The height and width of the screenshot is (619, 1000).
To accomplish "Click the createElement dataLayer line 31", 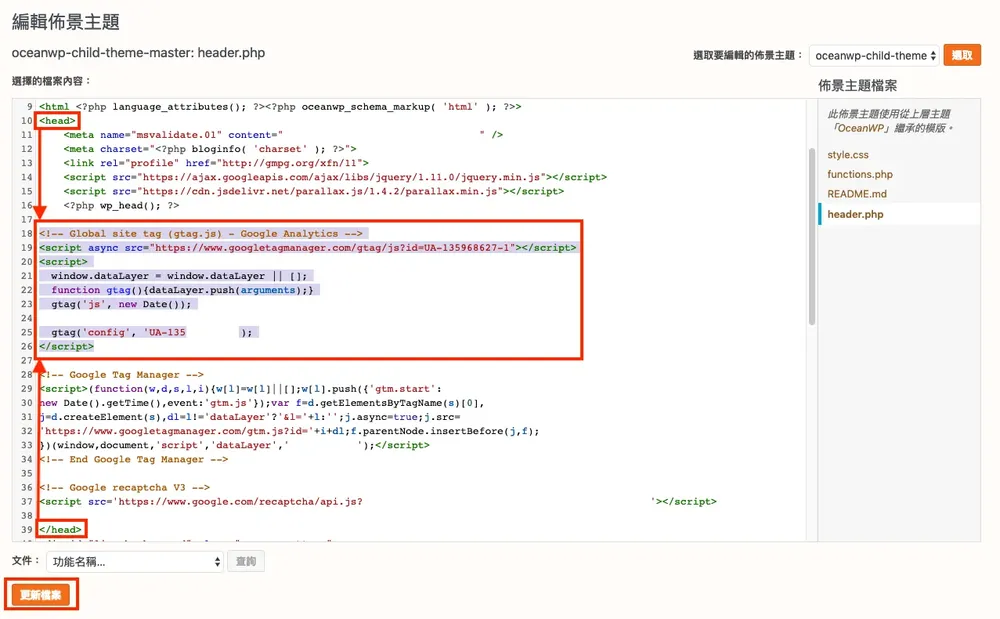I will coord(249,417).
